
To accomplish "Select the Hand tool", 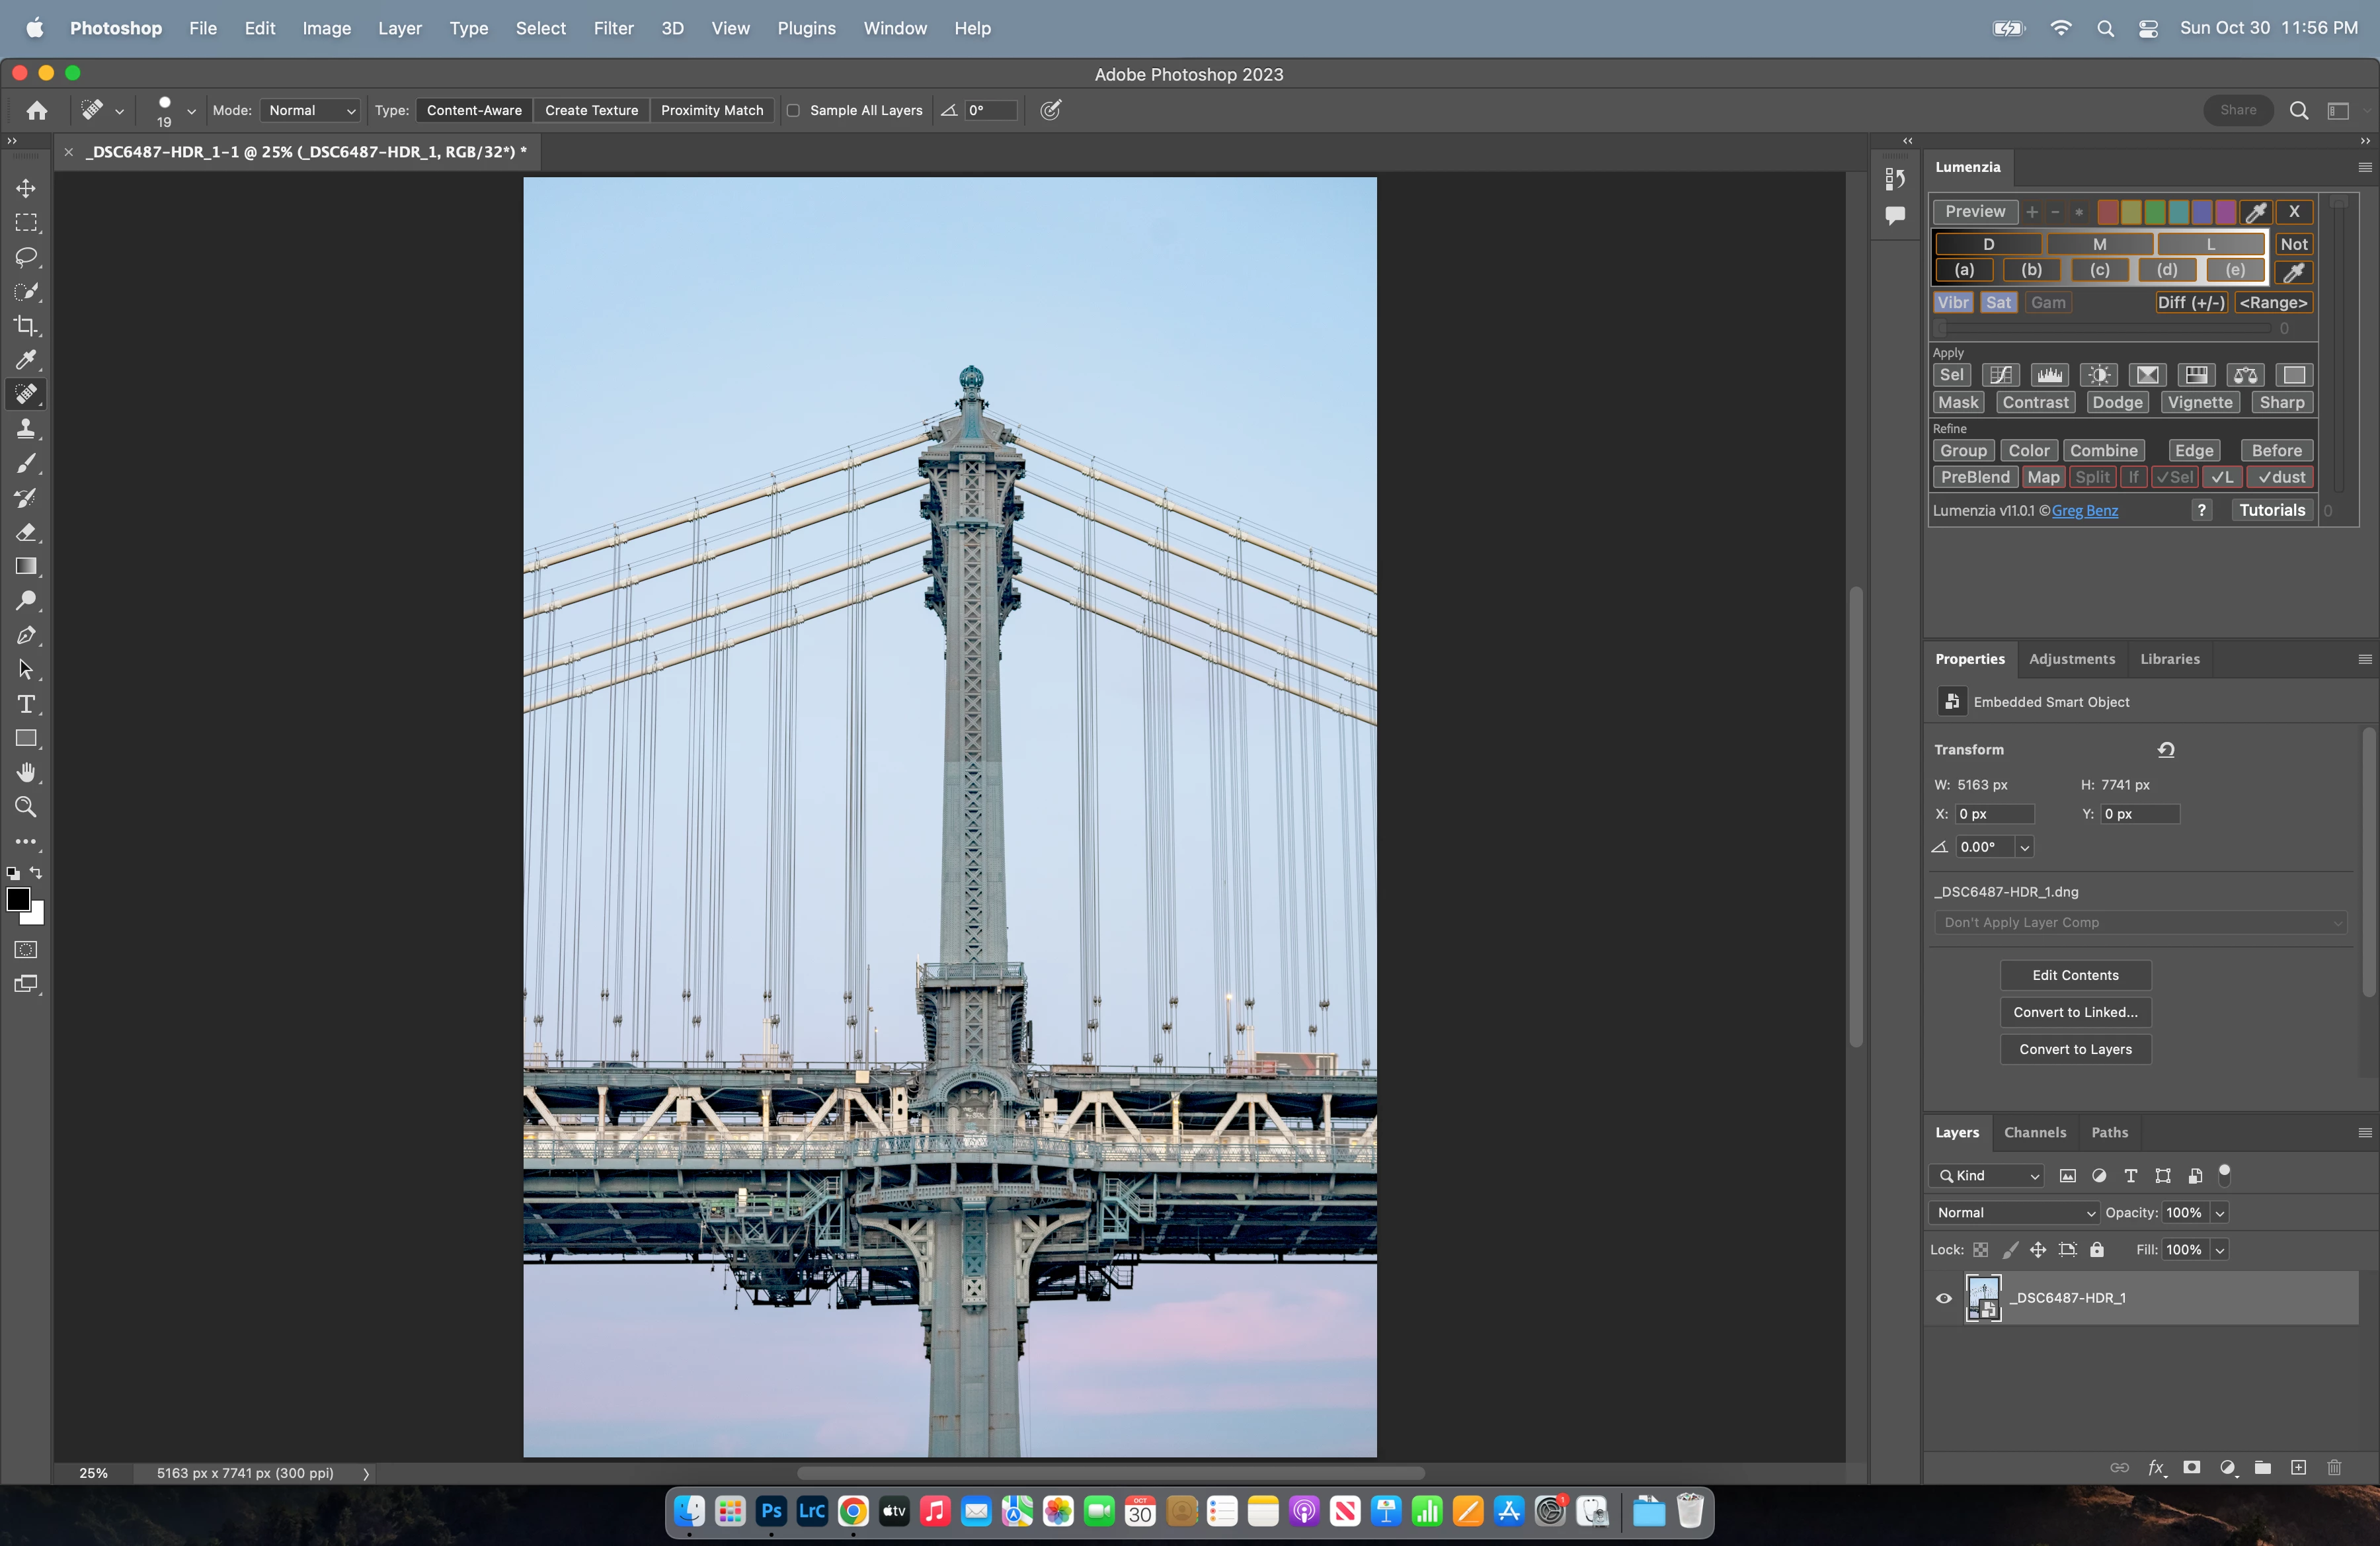I will pos(26,772).
